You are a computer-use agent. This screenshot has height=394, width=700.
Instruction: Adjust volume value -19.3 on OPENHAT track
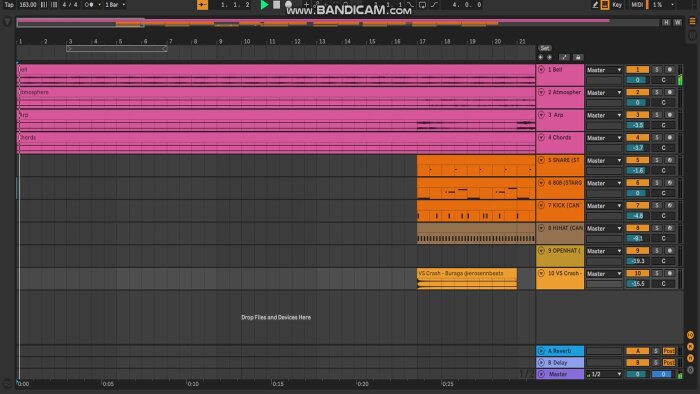638,261
